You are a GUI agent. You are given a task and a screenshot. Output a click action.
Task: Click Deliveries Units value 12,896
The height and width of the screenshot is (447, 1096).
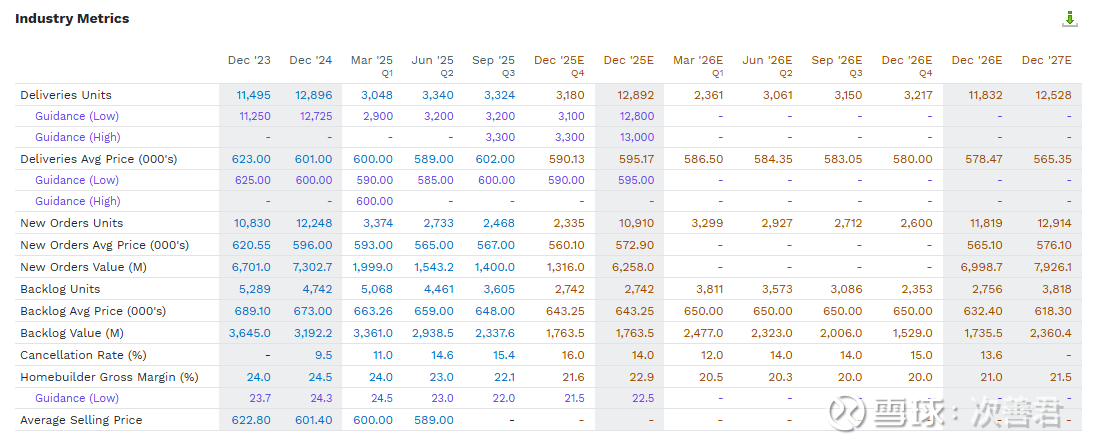(313, 95)
